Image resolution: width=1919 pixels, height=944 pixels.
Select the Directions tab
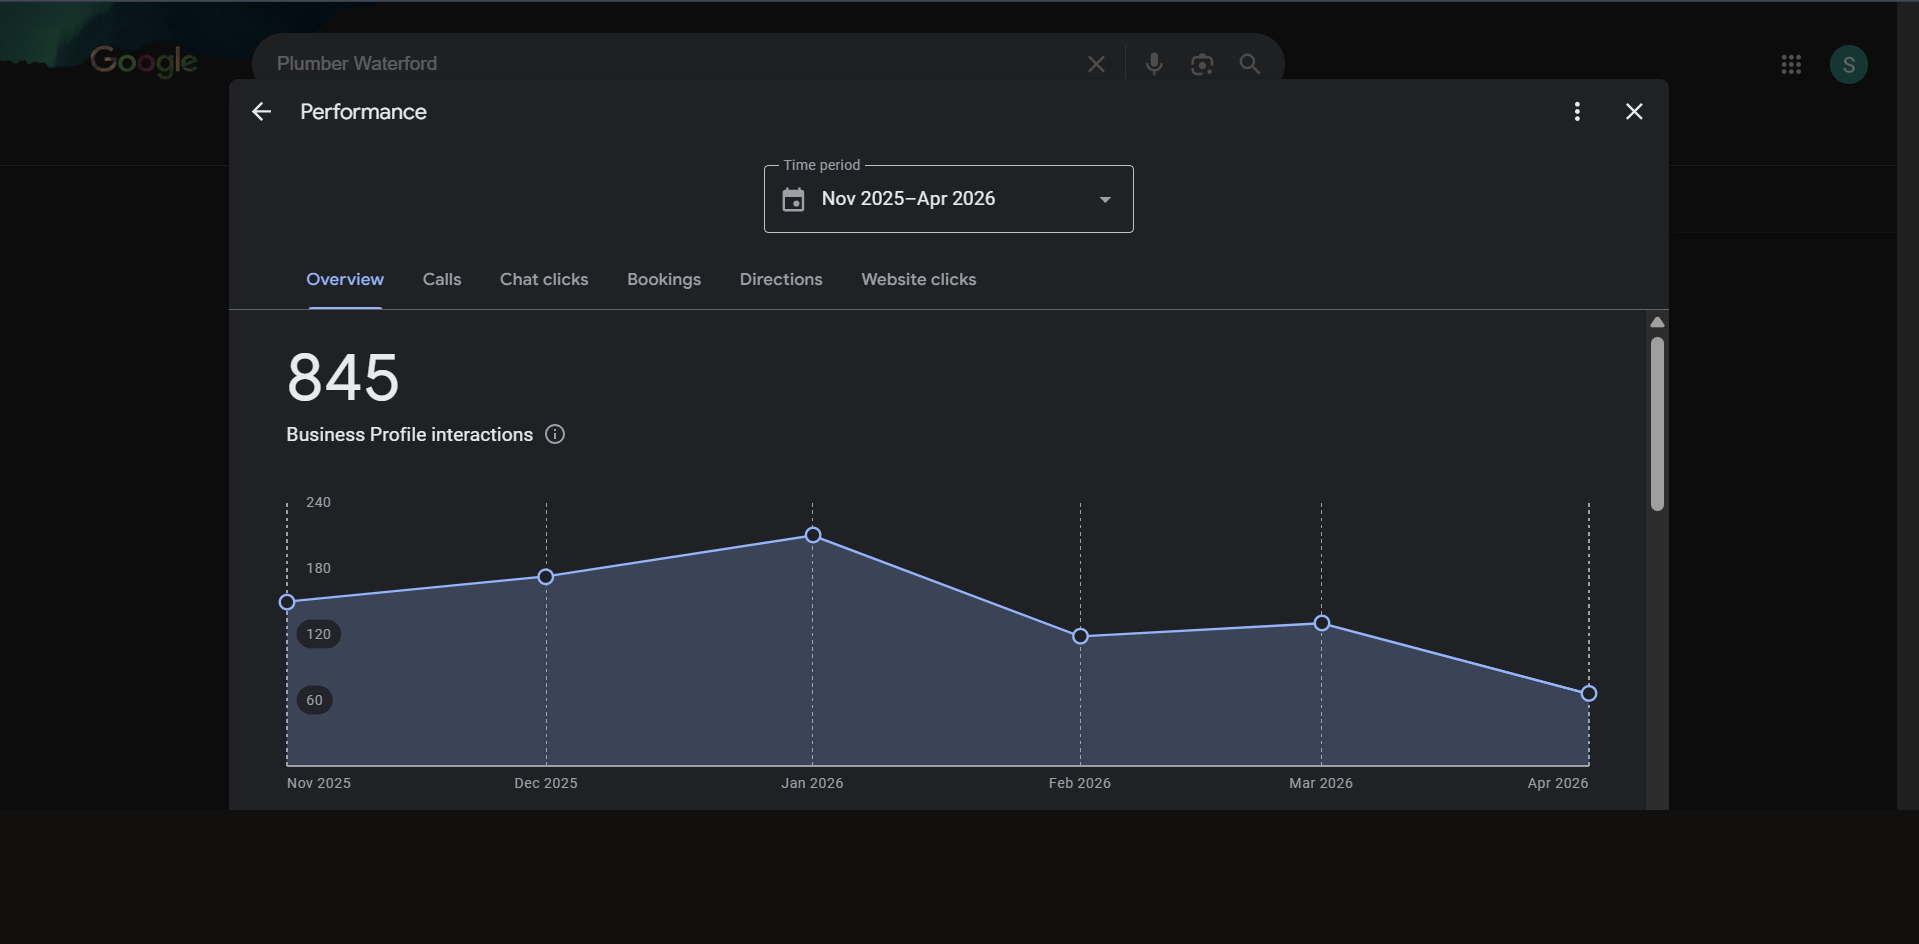(780, 279)
